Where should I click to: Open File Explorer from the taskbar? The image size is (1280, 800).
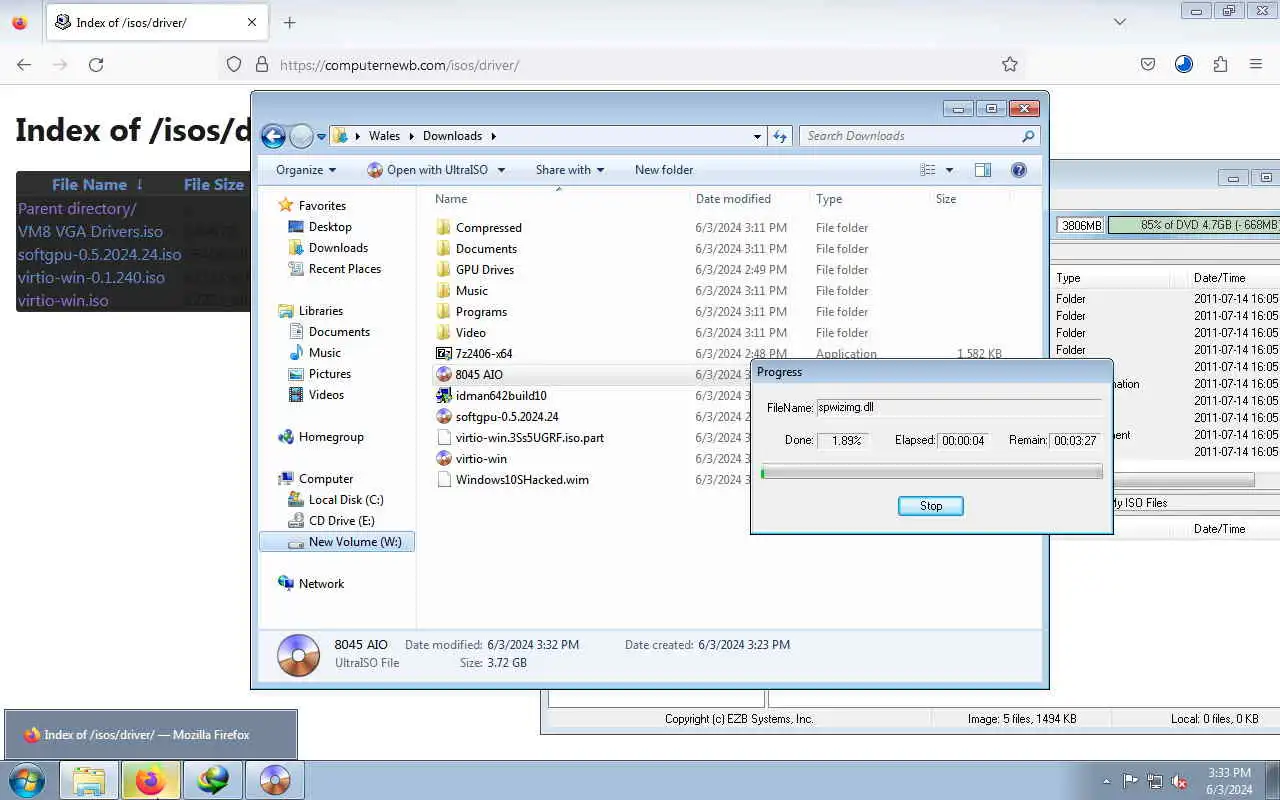click(x=88, y=780)
